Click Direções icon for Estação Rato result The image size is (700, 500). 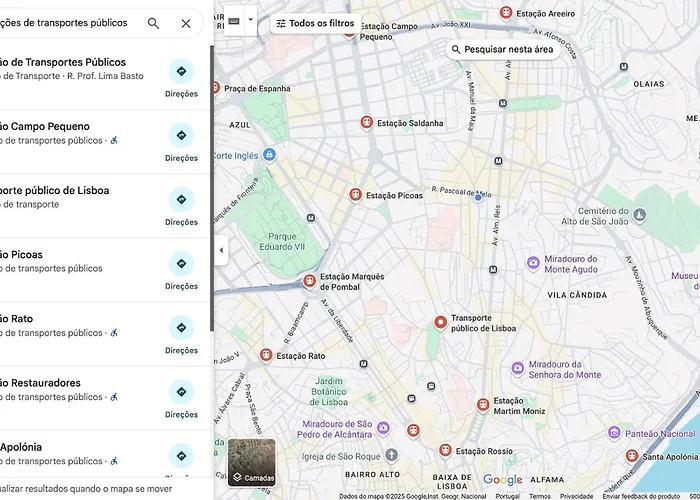tap(181, 327)
